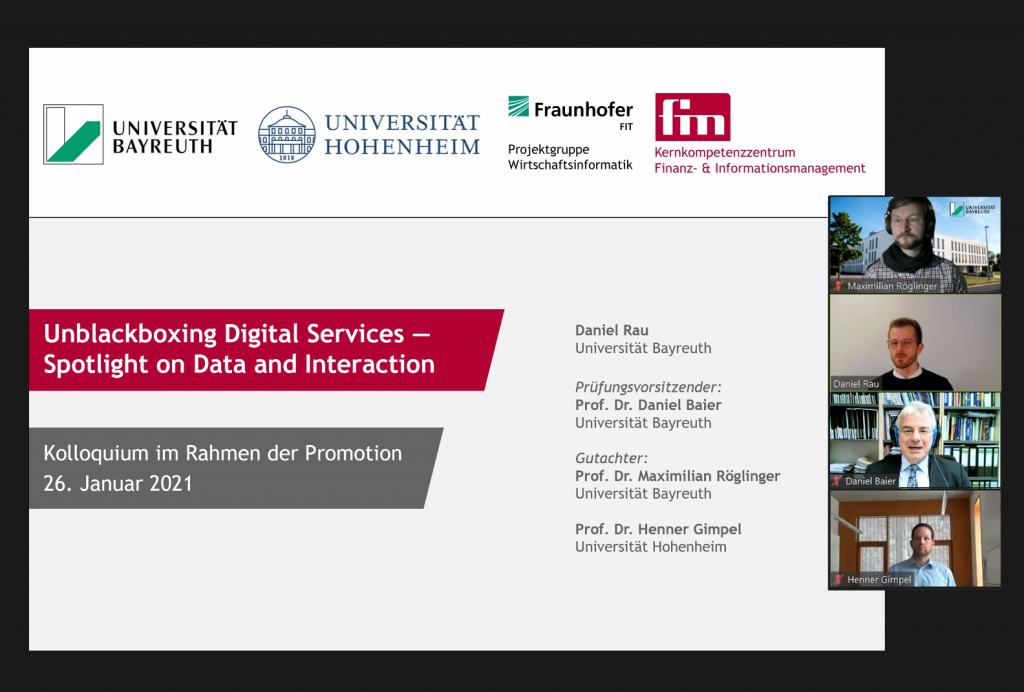Click small Bayreuth logo in Röglinger's video background

tap(972, 209)
